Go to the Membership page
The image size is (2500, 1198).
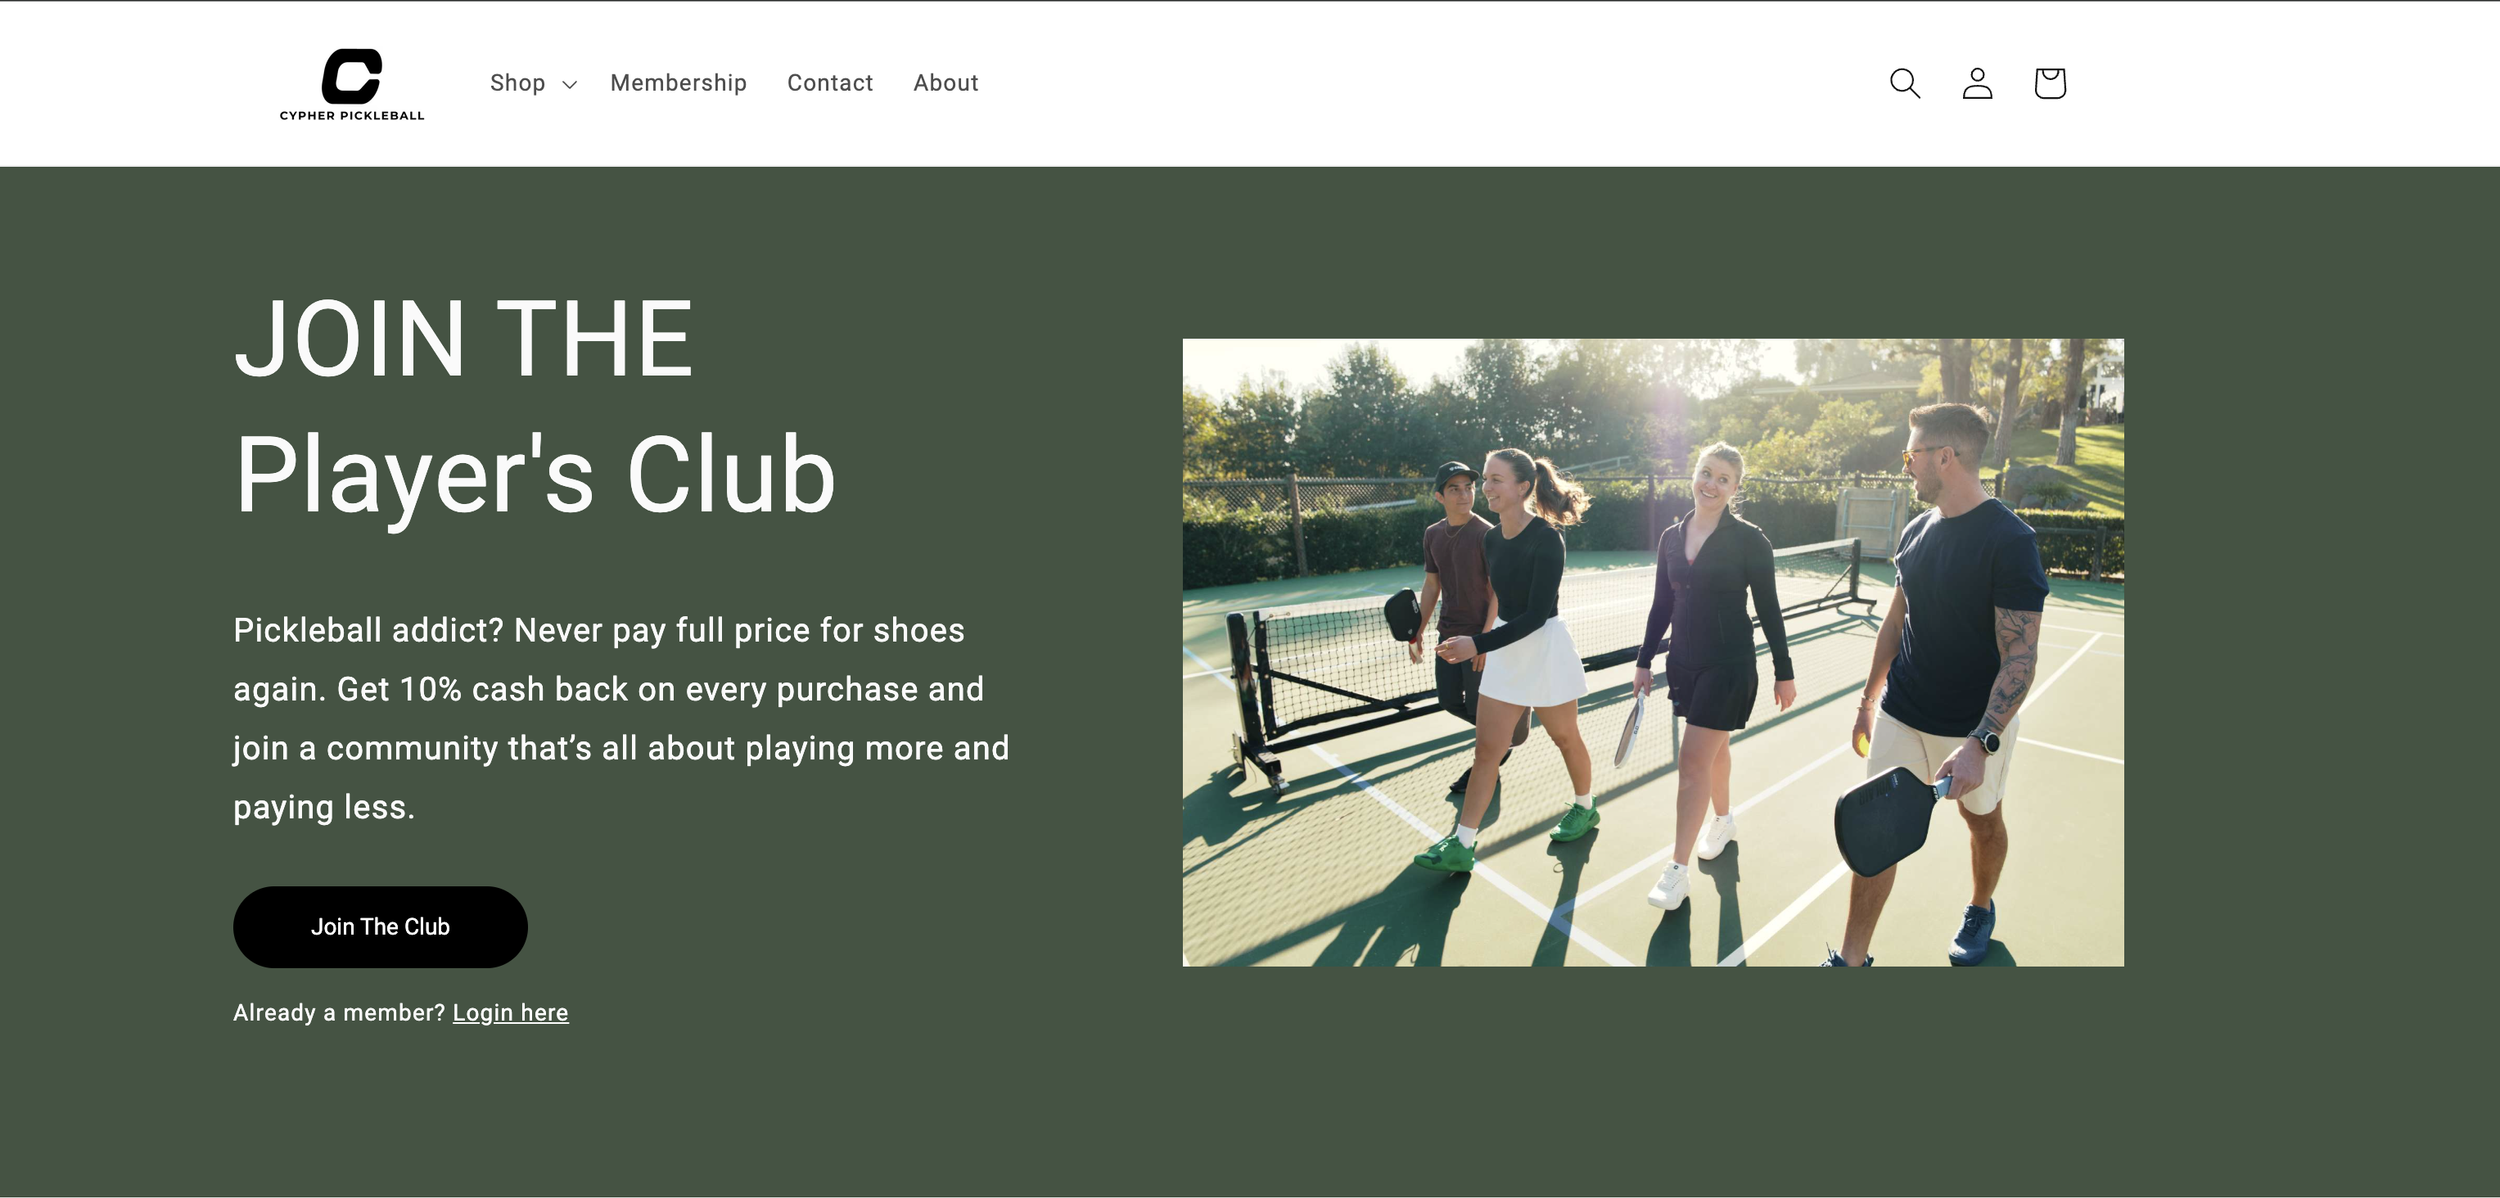click(678, 83)
